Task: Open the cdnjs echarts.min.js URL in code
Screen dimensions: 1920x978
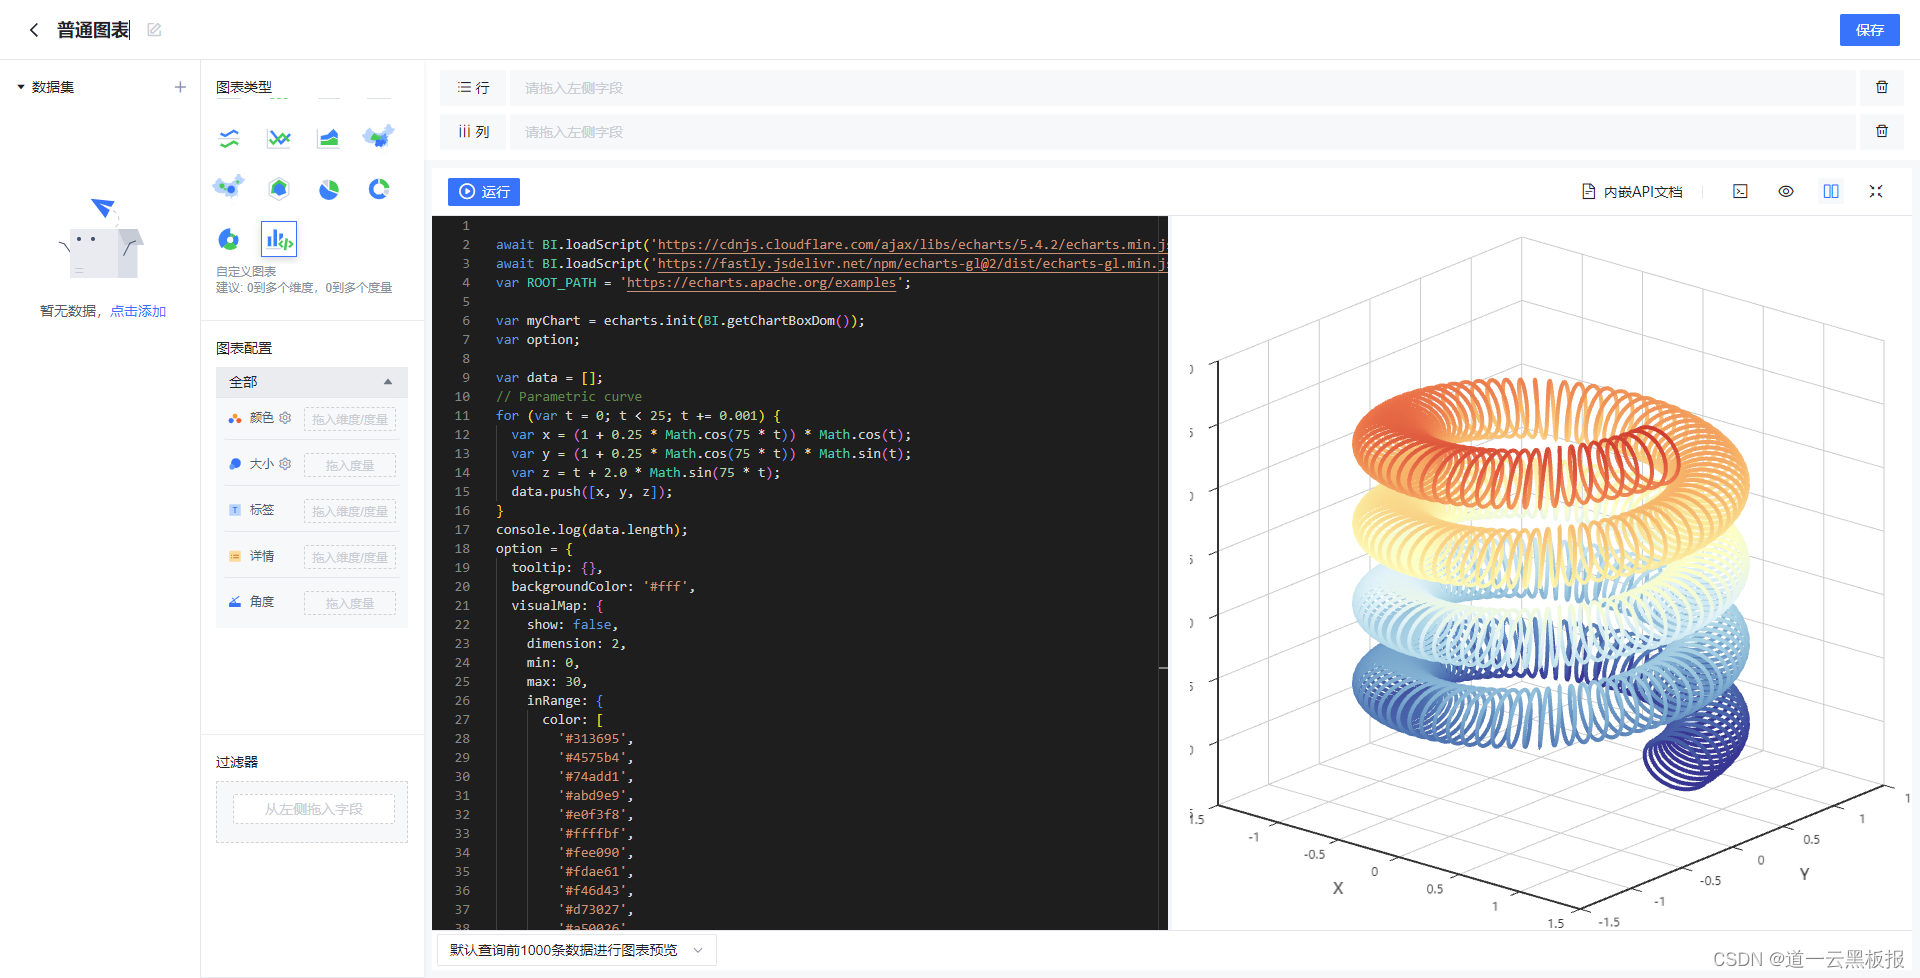Action: tap(912, 244)
